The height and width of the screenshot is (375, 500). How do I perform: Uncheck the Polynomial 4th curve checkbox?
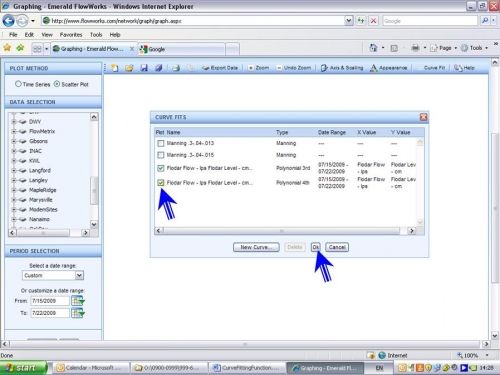point(161,183)
